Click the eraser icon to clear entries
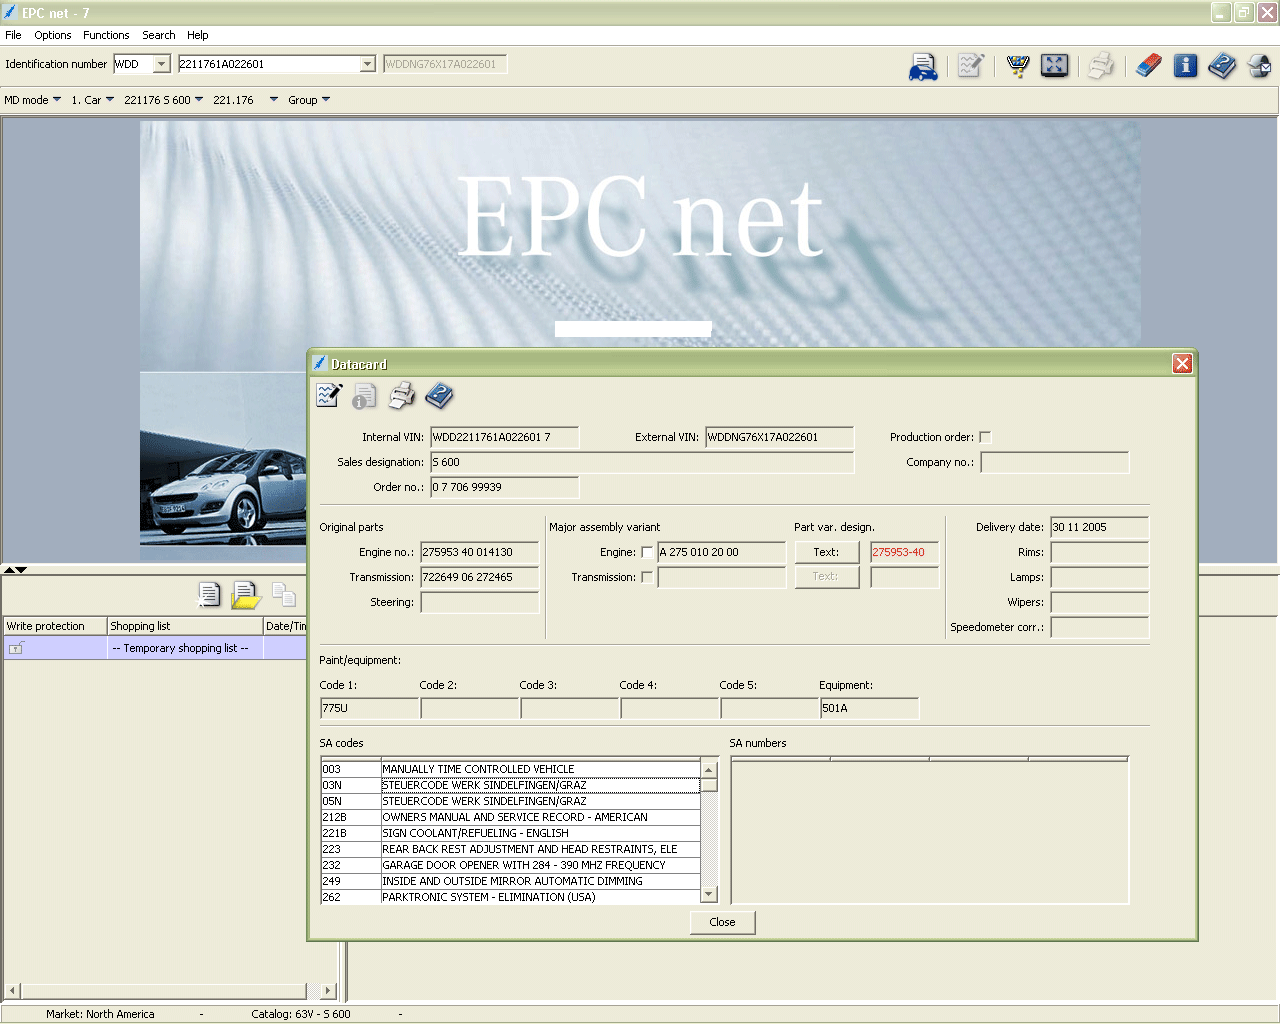 [x=1149, y=66]
